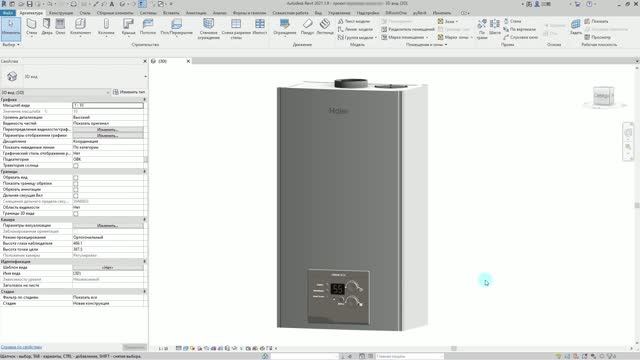640x360 pixels.
Task: Click Изменить for Переопределения видимости/графики
Action: coord(108,129)
